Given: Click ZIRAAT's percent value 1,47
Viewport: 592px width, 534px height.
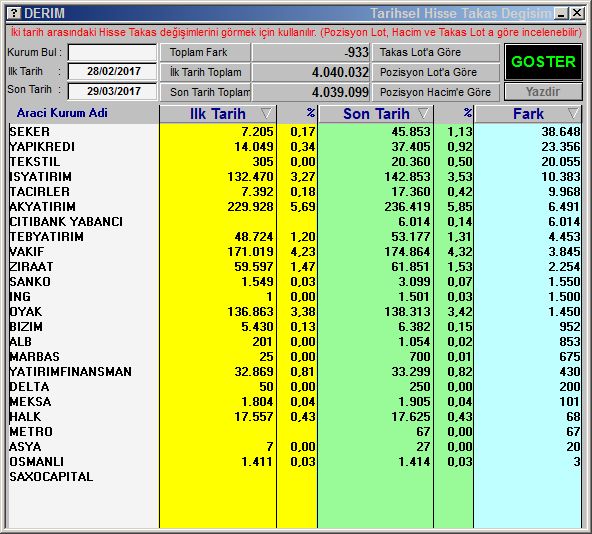Looking at the screenshot, I should point(303,267).
